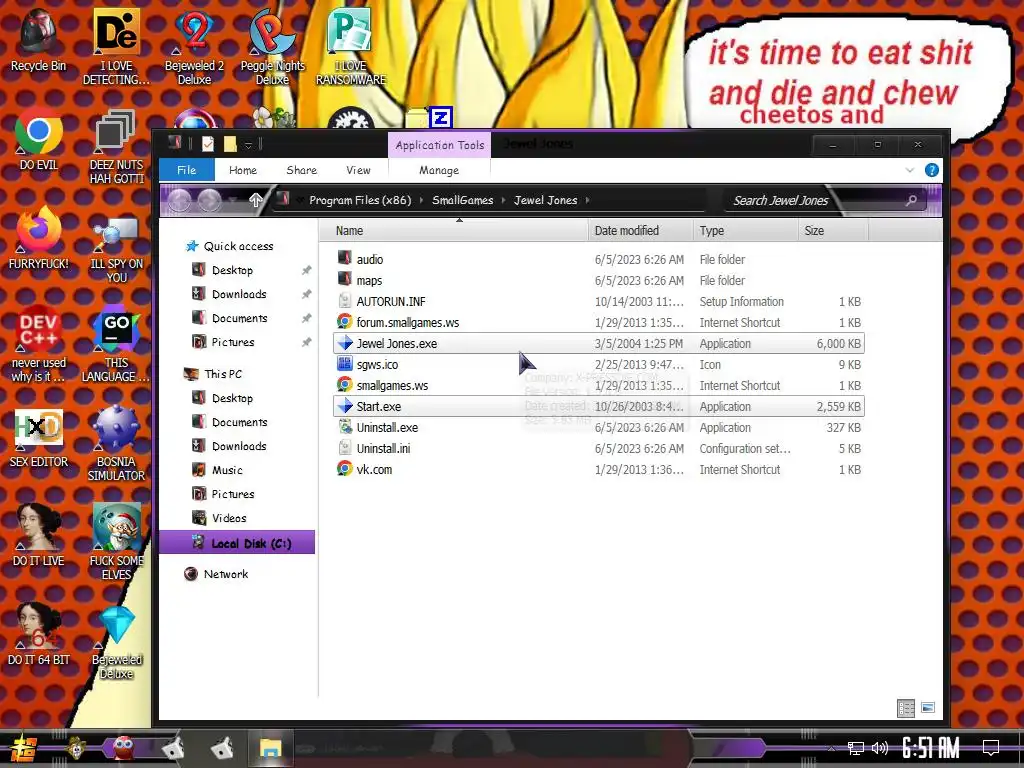The height and width of the screenshot is (768, 1024).
Task: Launch Bejeweled 2 Deluxe desktop shortcut
Action: point(194,46)
